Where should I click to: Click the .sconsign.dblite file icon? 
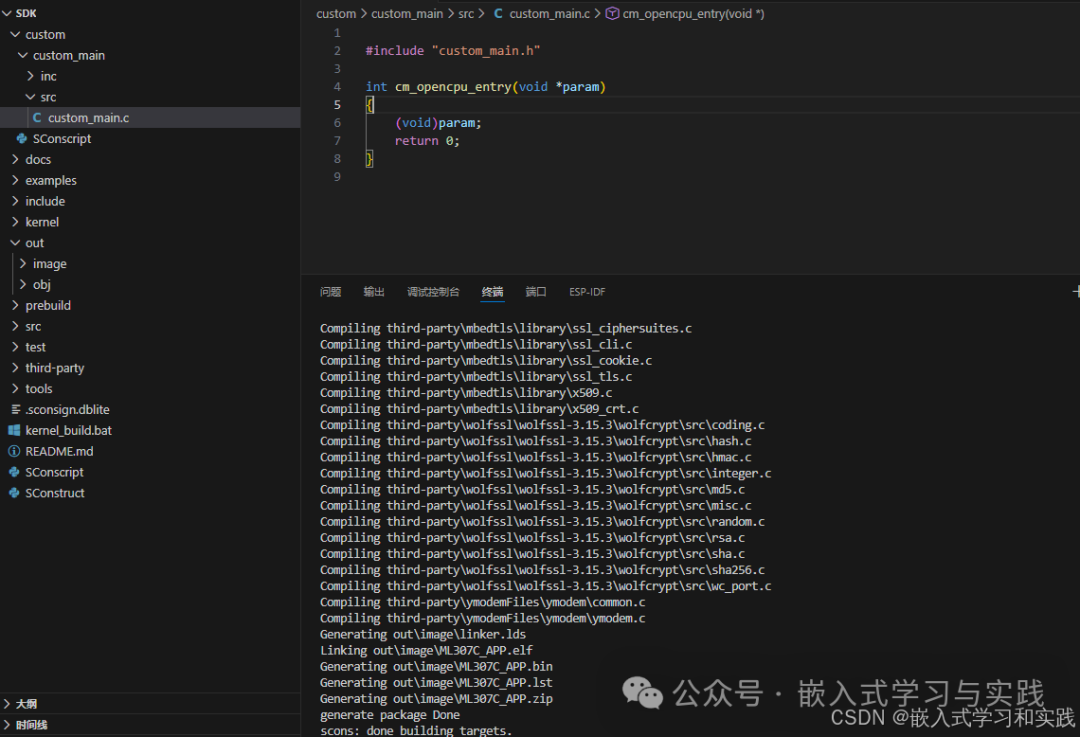click(x=15, y=410)
